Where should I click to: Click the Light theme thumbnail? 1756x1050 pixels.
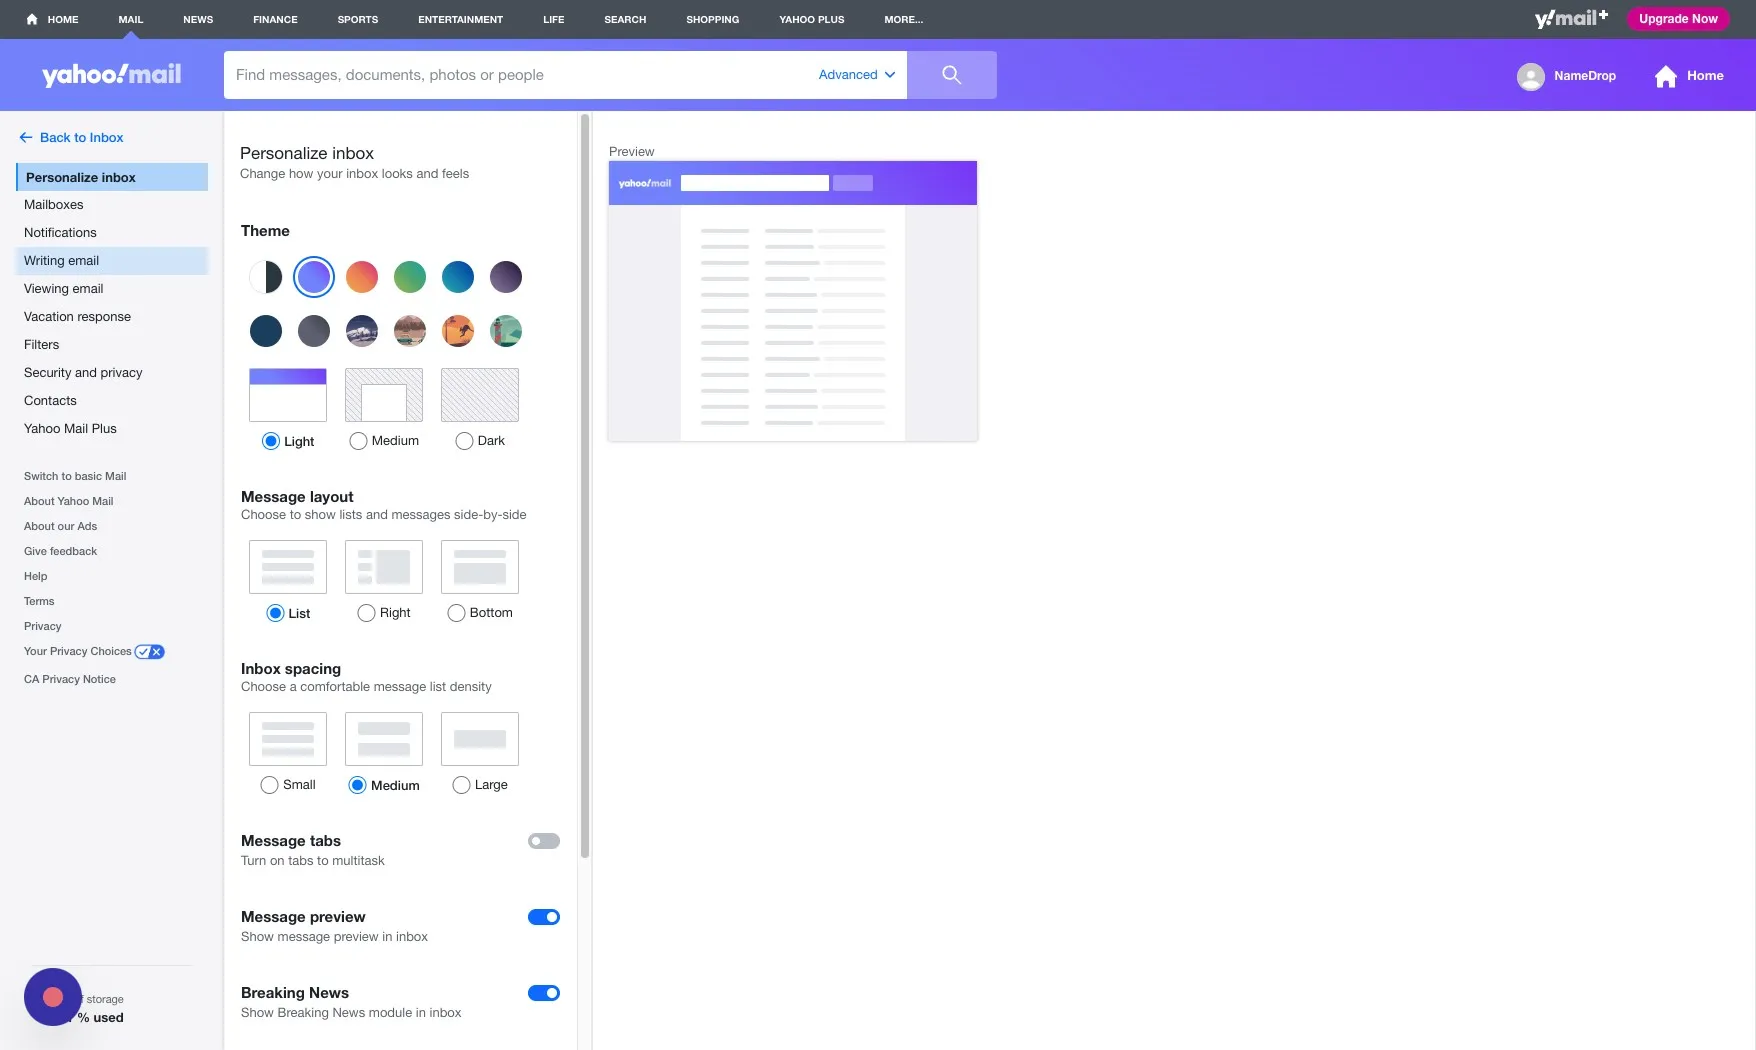(x=288, y=395)
